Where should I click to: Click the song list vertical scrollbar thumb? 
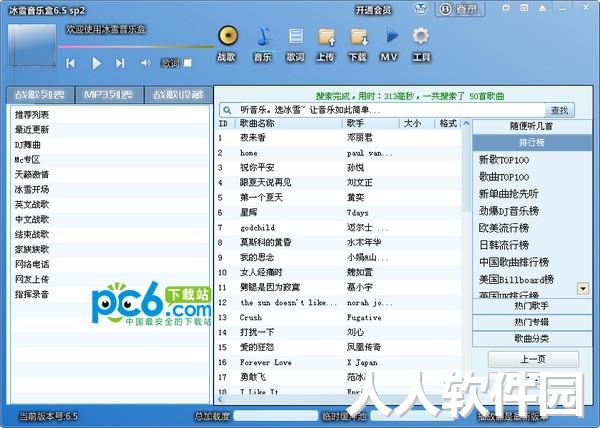pos(466,170)
